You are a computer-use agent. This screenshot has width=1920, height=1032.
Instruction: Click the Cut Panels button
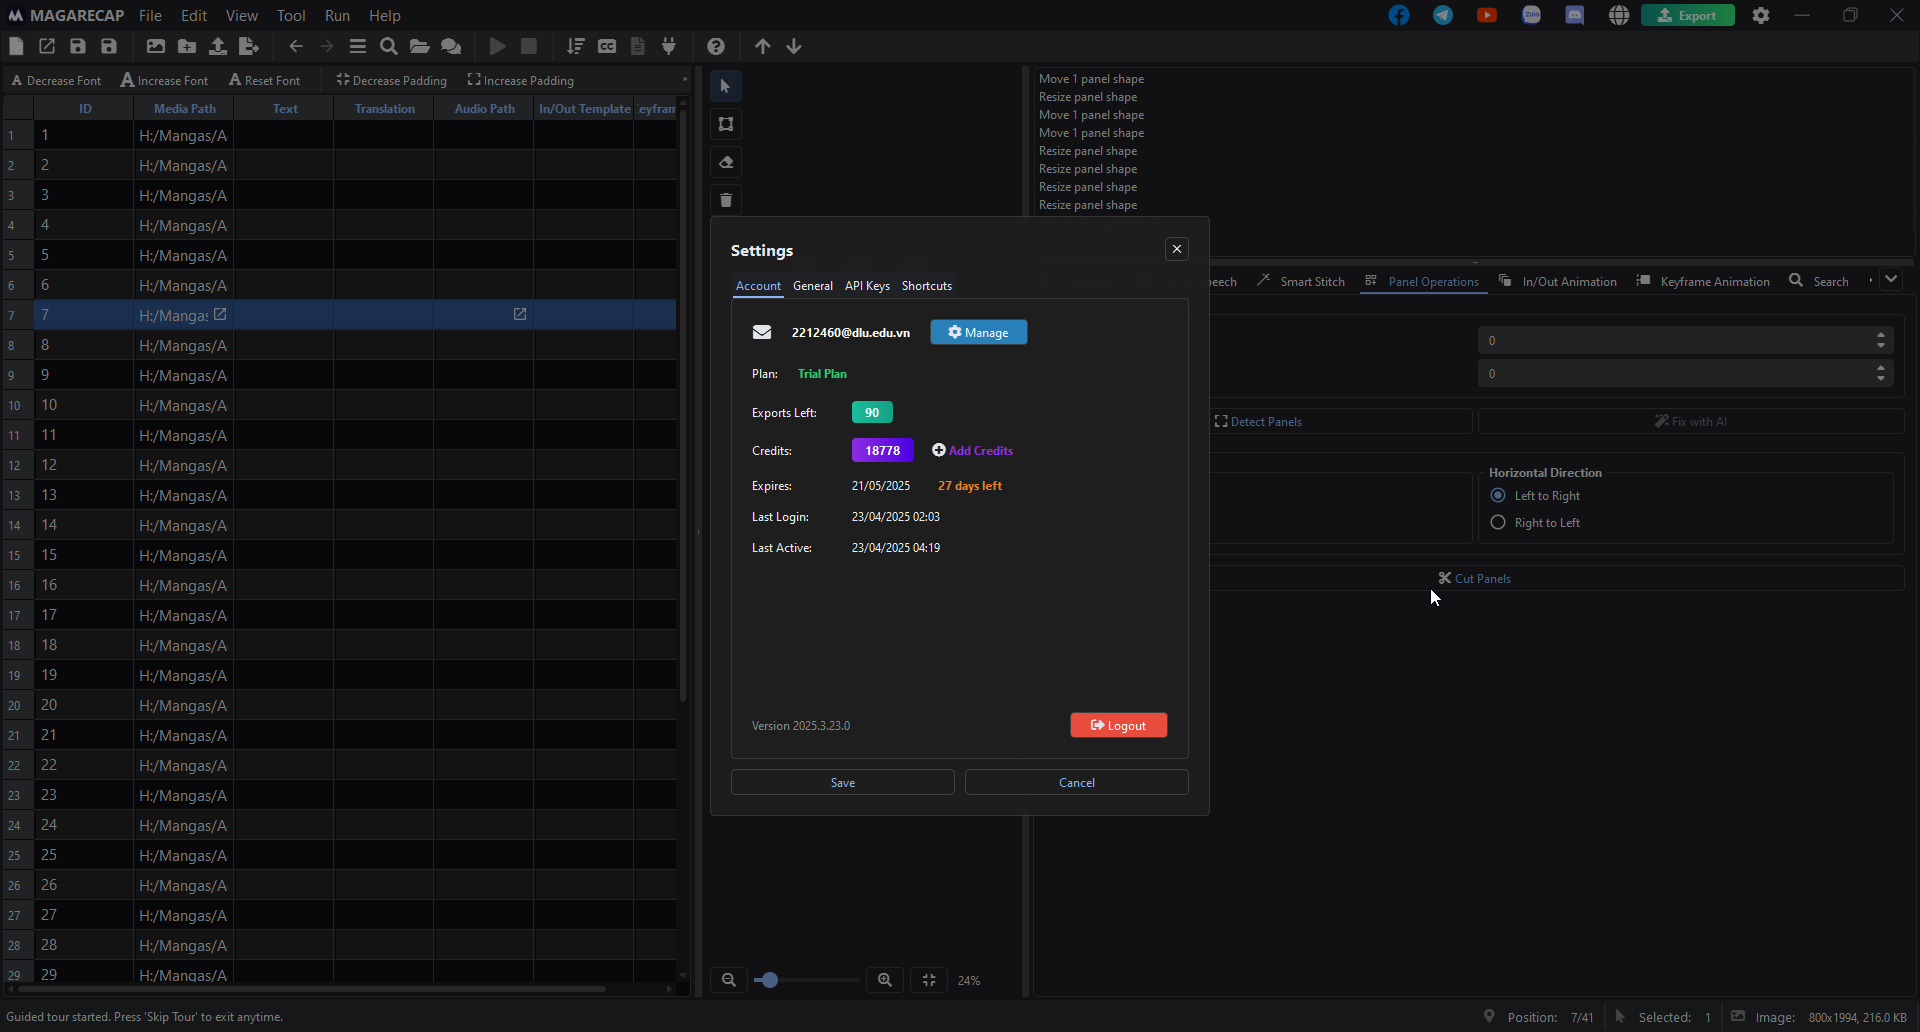coord(1475,579)
